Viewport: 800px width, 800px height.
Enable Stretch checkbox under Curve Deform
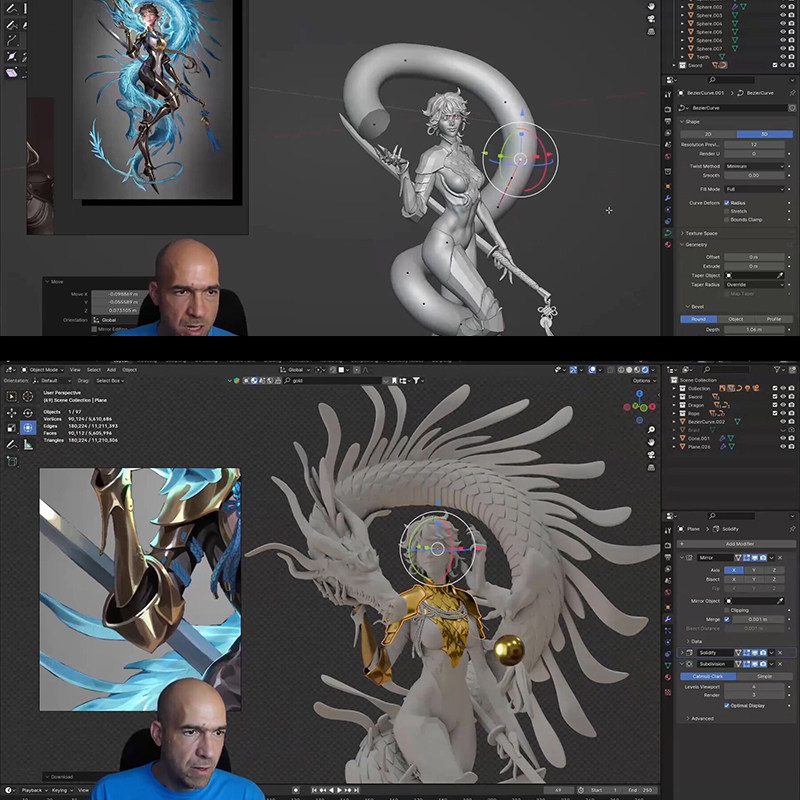[727, 211]
